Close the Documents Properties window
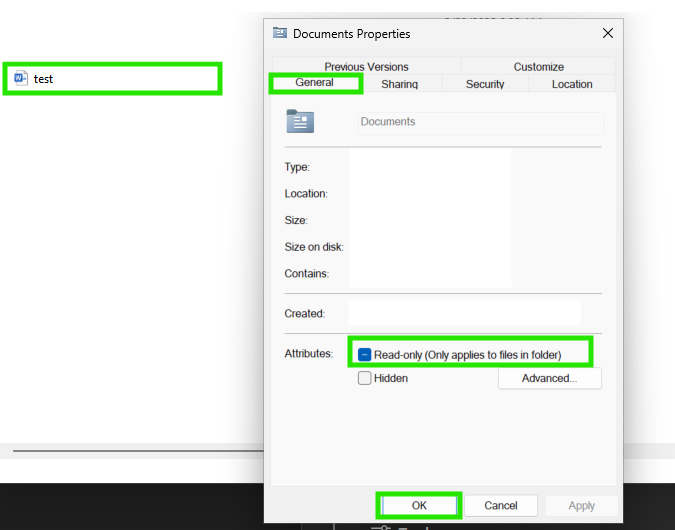The image size is (675, 530). point(607,33)
